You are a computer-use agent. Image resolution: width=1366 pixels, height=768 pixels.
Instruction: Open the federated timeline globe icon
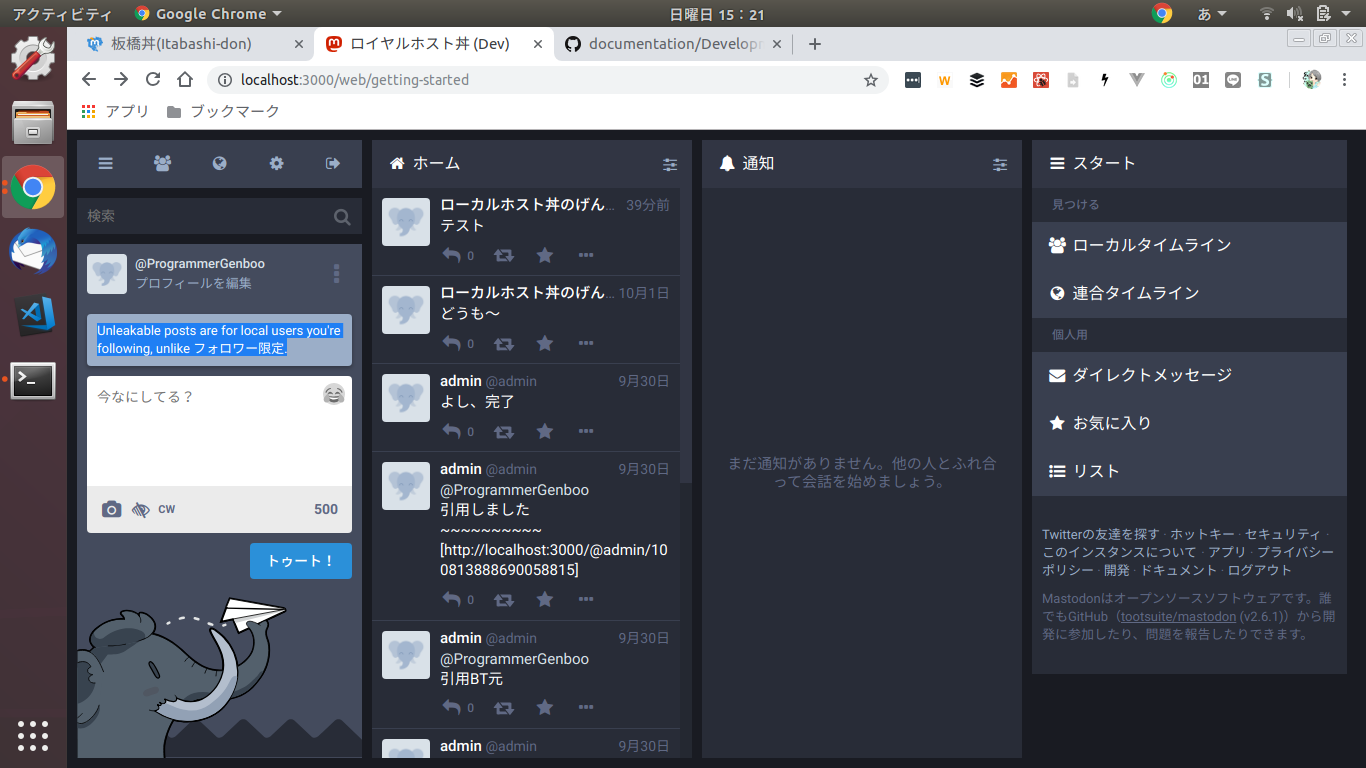point(220,164)
